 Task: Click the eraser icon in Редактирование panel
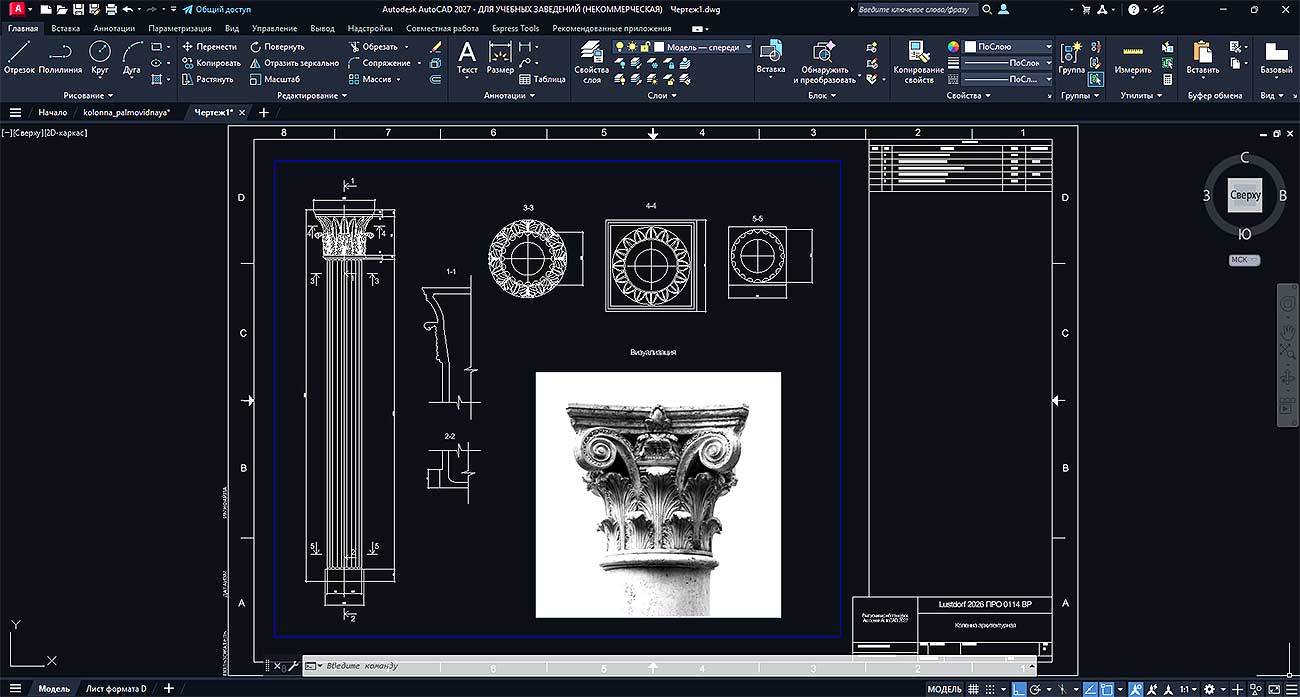[435, 47]
